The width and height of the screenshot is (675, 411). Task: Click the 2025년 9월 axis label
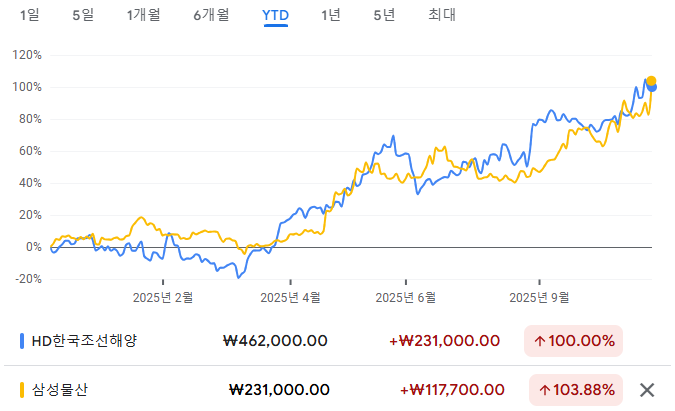539,297
